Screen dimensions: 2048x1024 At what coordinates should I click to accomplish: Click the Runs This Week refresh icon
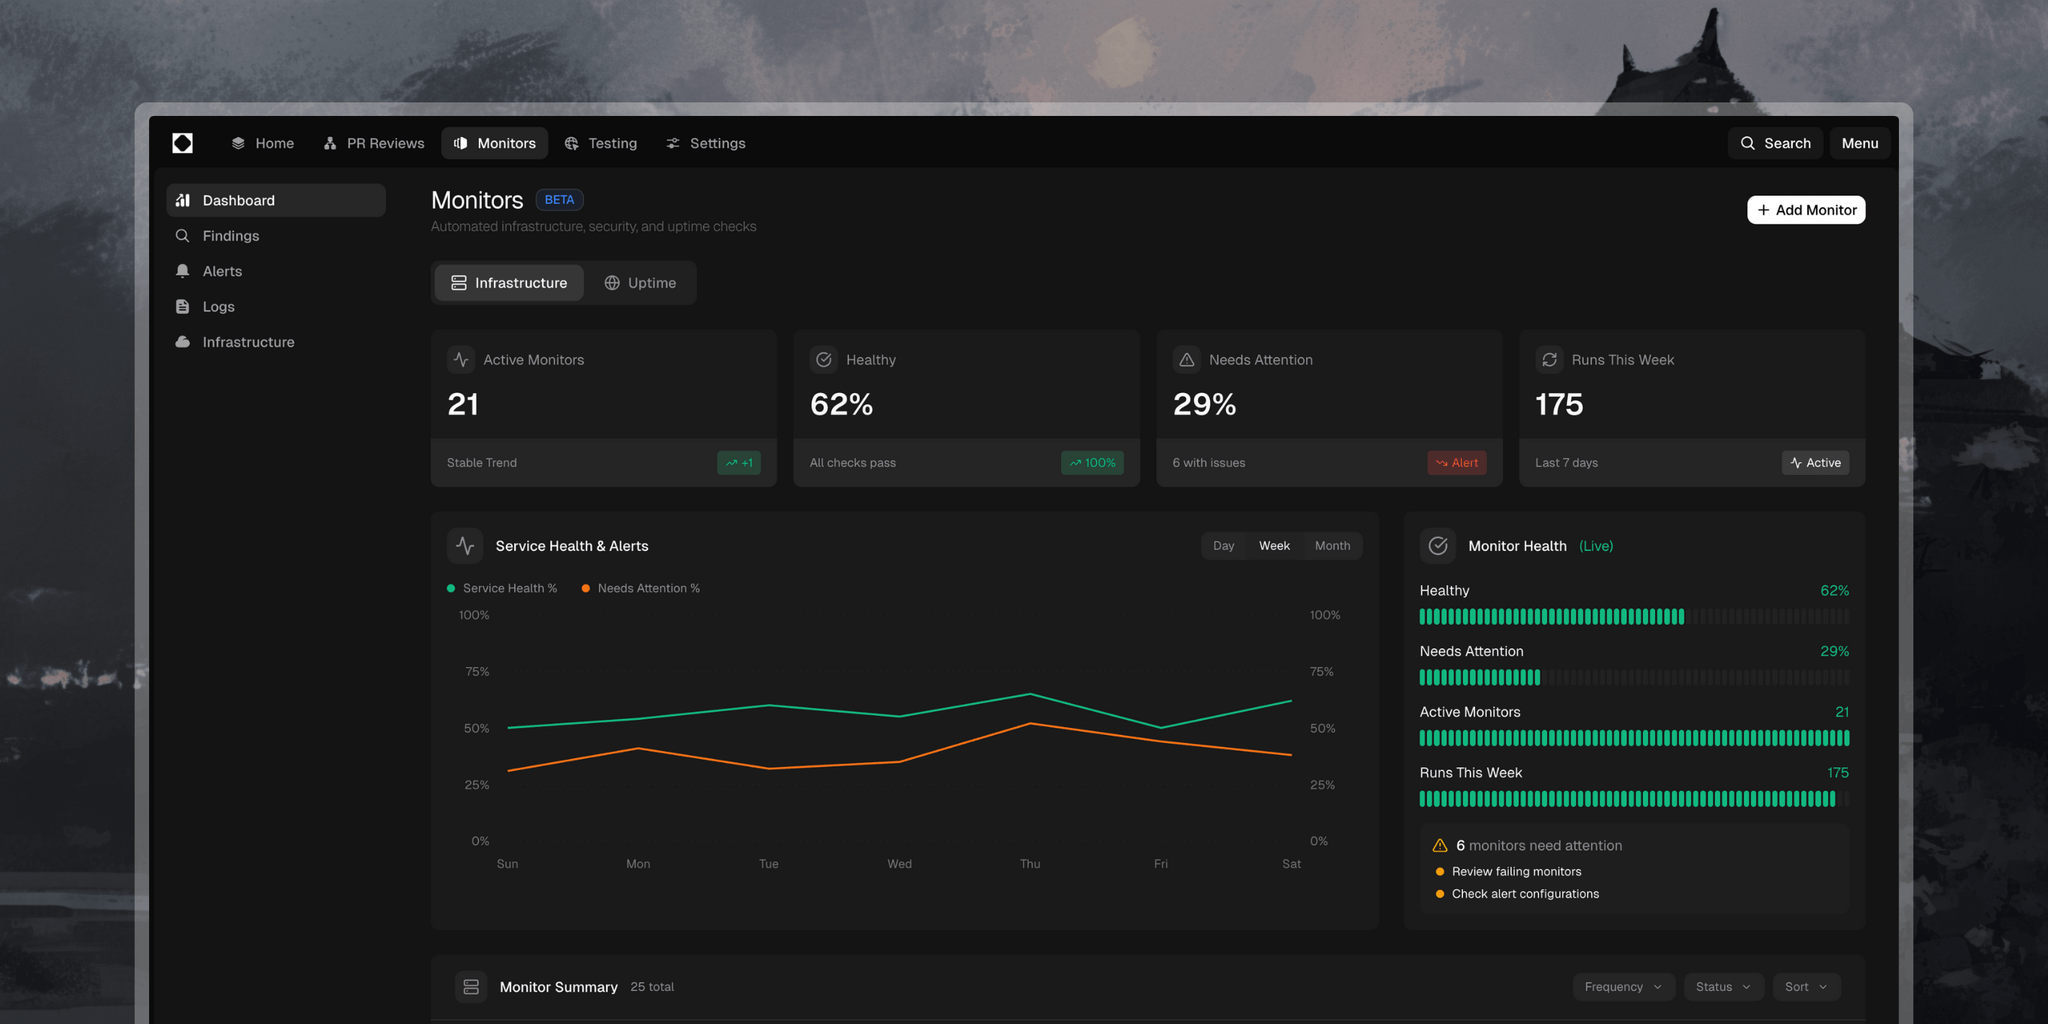[1550, 359]
